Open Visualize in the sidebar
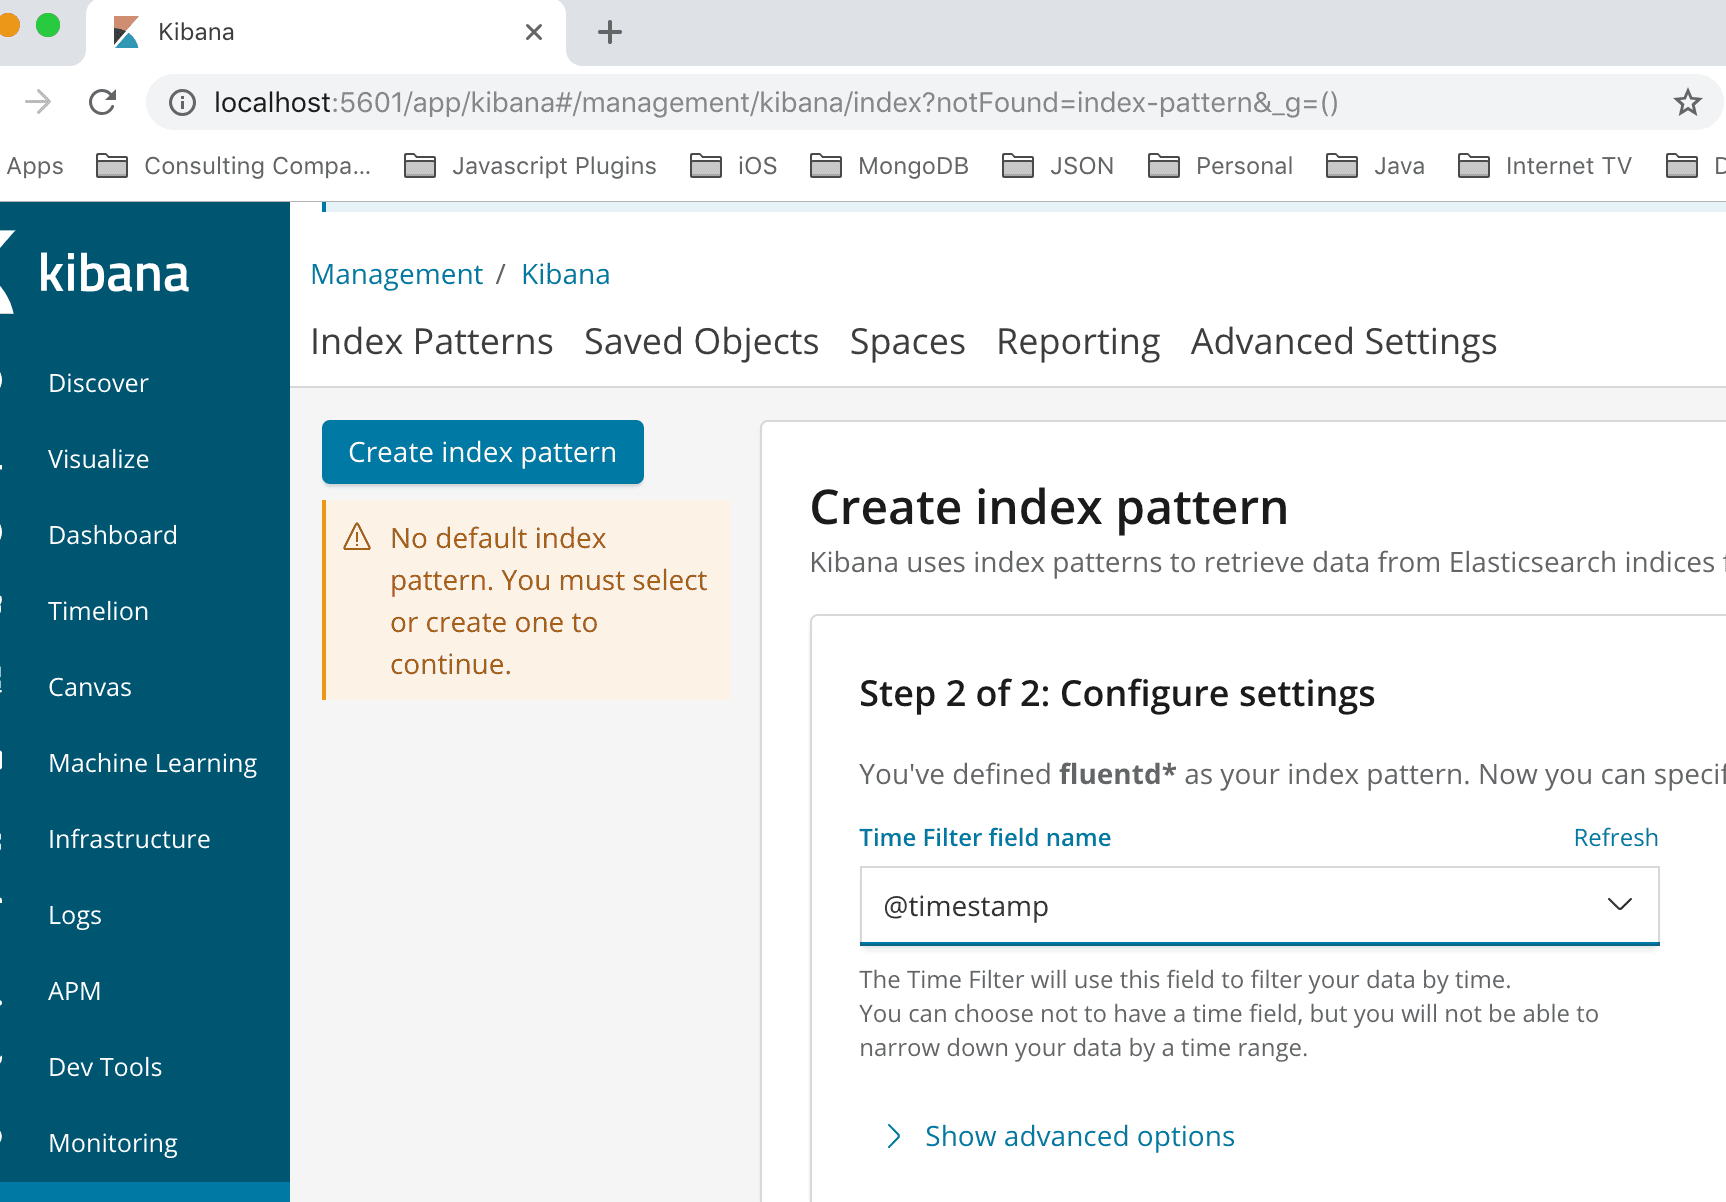Image resolution: width=1726 pixels, height=1202 pixels. pos(98,459)
